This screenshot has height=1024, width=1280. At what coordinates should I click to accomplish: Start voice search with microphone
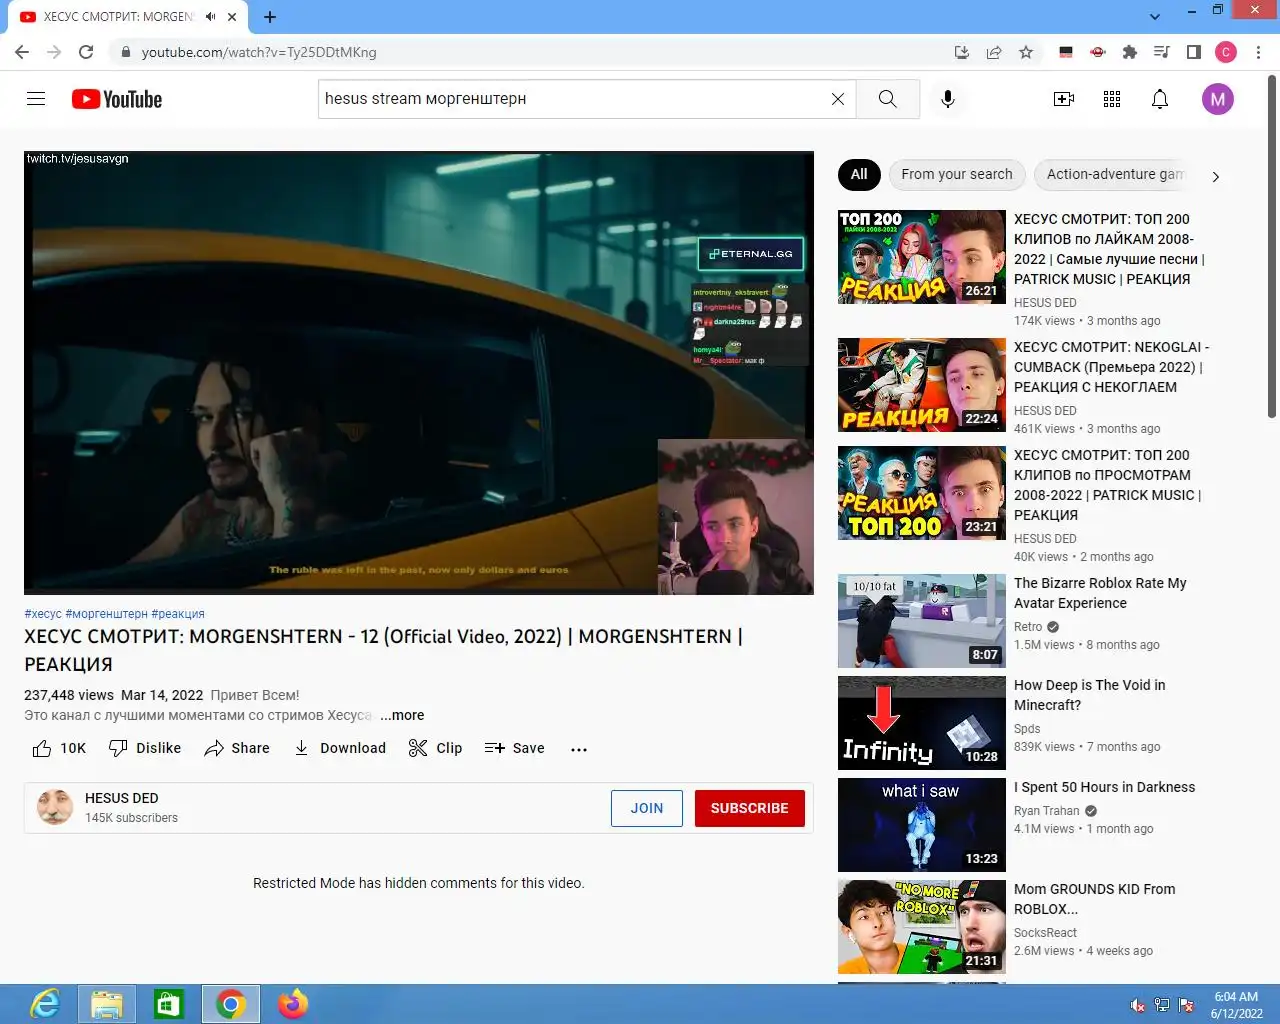[948, 99]
